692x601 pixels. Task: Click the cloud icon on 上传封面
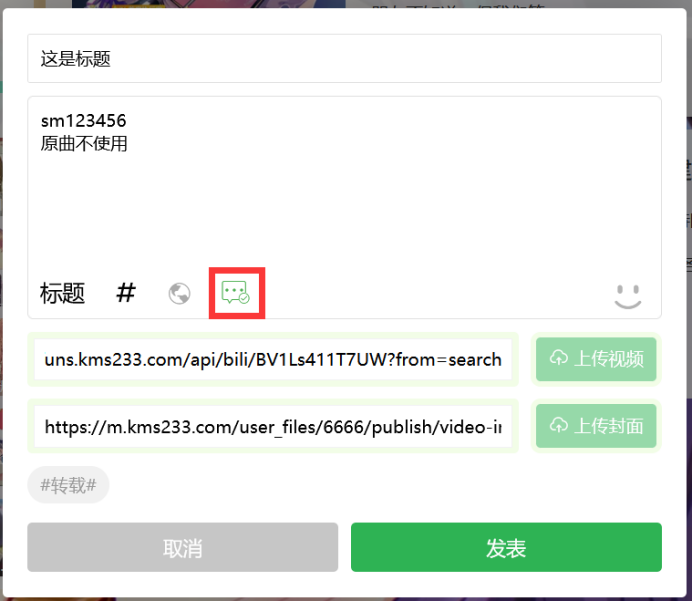coord(559,424)
